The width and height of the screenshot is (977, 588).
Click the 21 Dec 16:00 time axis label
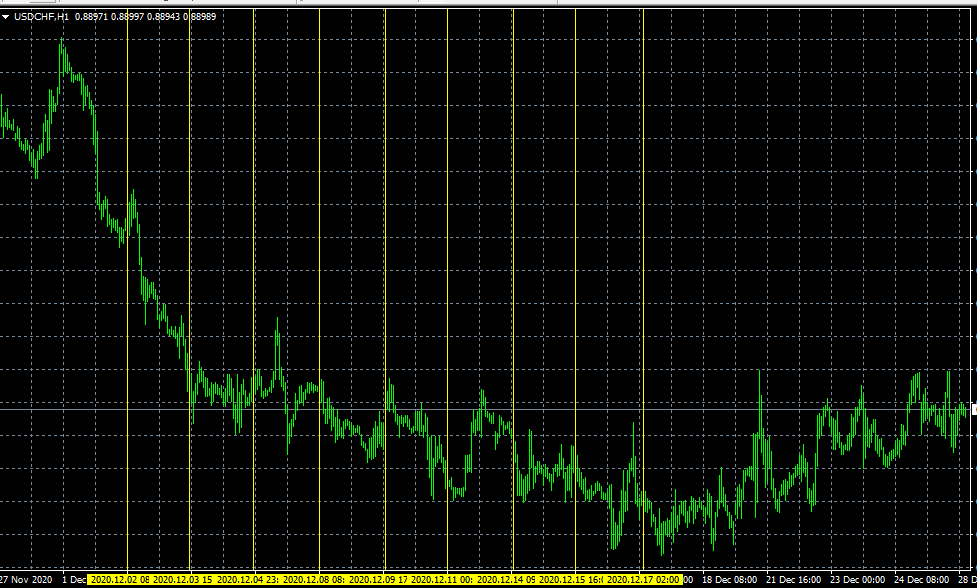[x=793, y=580]
